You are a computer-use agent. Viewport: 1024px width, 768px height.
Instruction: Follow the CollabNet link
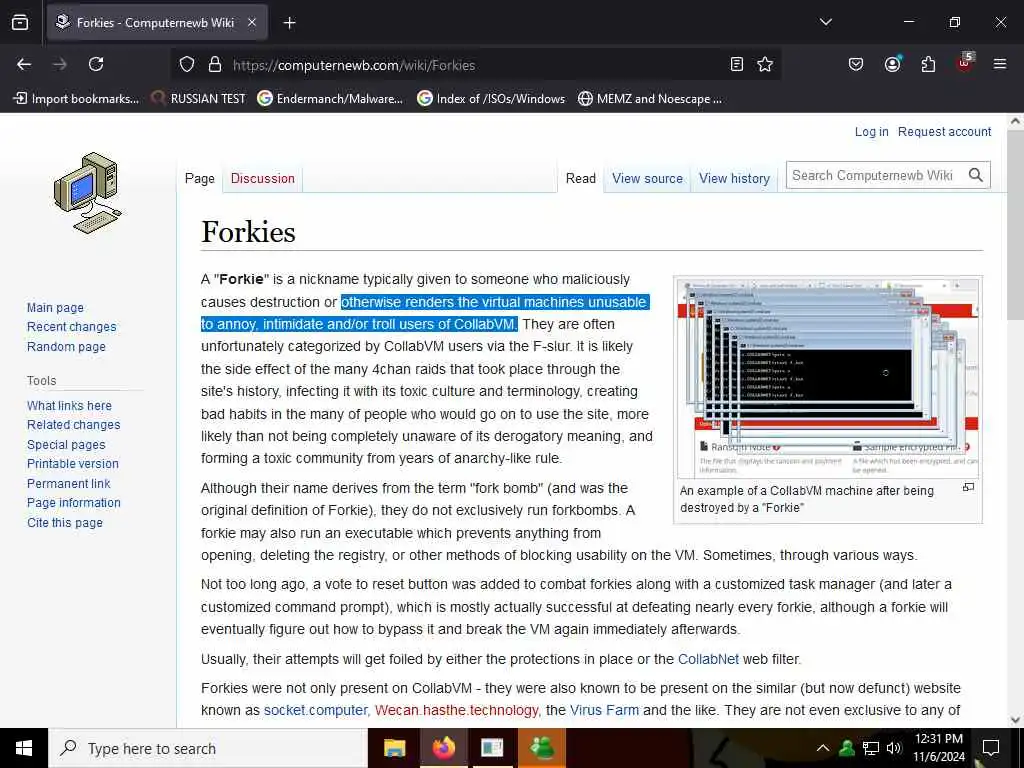coord(708,659)
